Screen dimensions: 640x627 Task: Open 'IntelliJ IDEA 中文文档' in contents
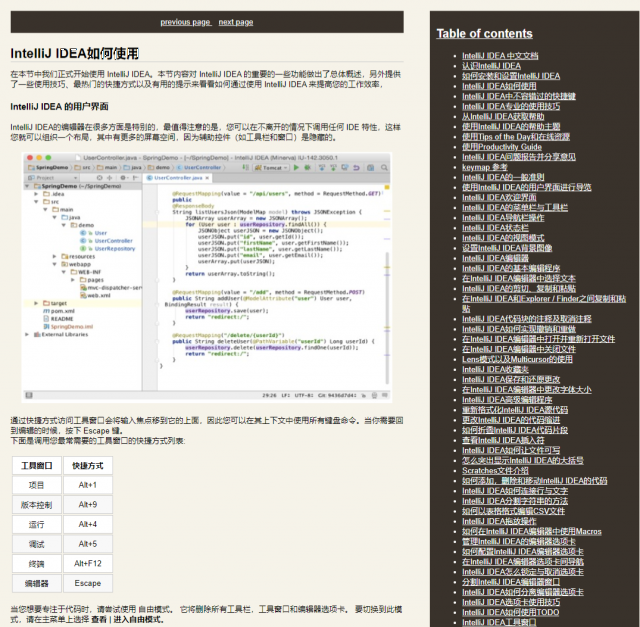pyautogui.click(x=500, y=56)
